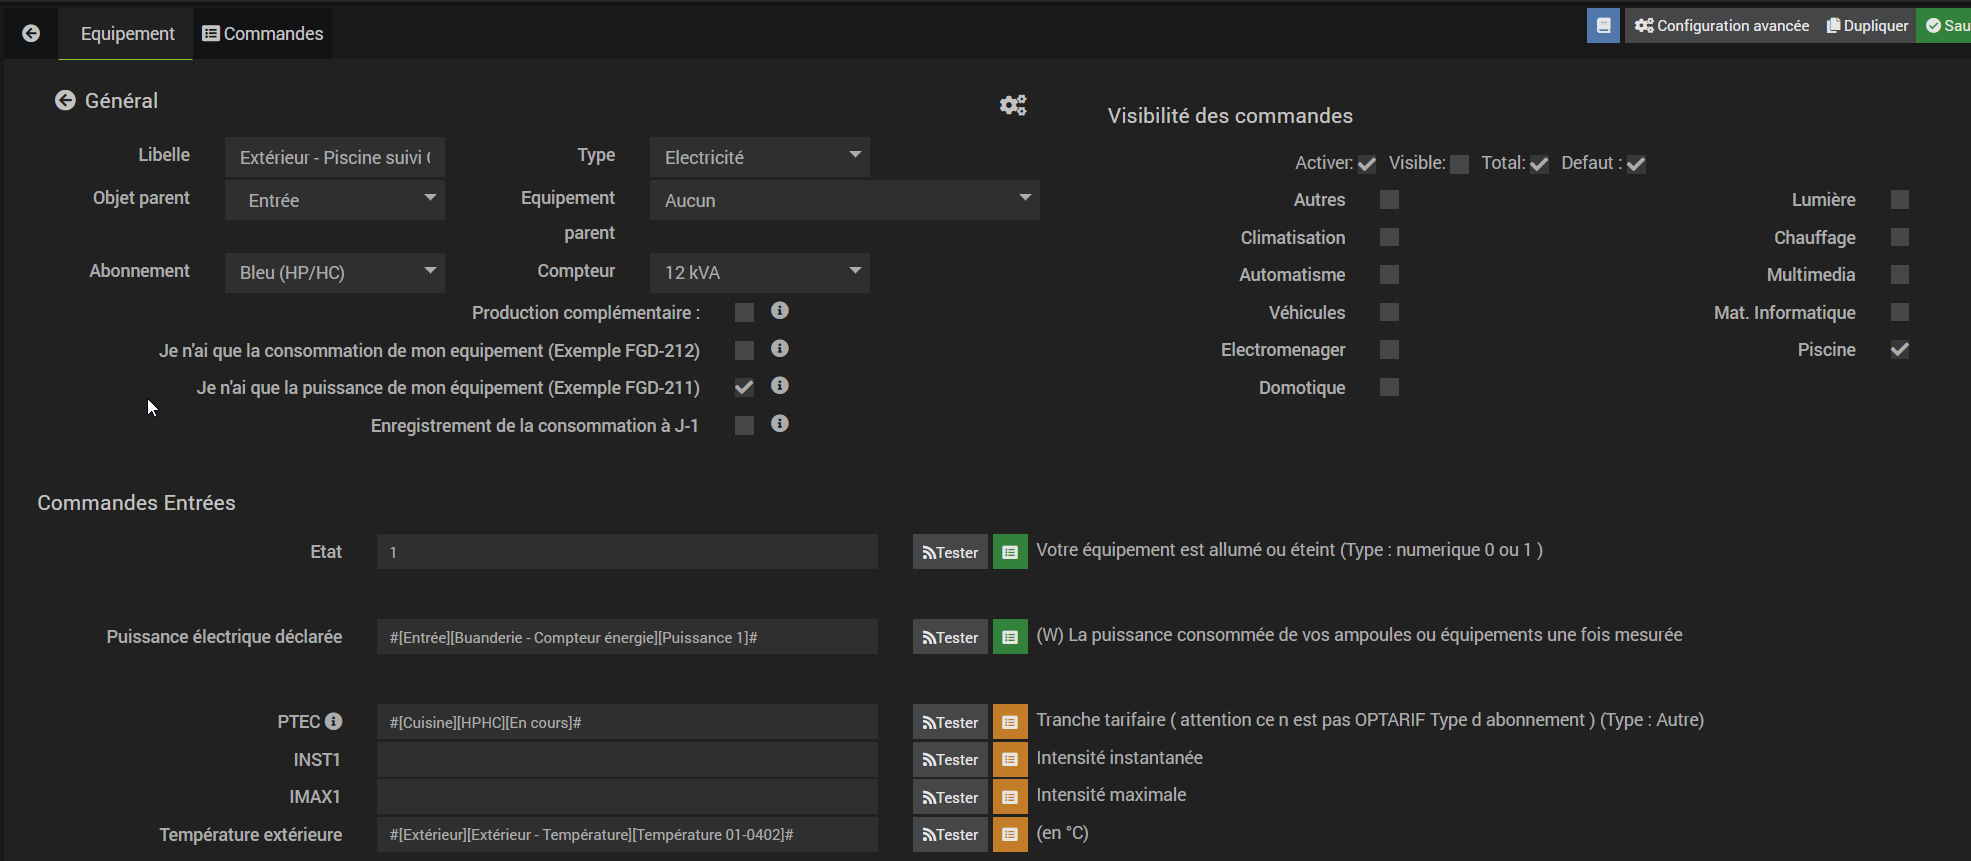Tick the Automatisme checkbox
Image resolution: width=1971 pixels, height=861 pixels.
1389,275
